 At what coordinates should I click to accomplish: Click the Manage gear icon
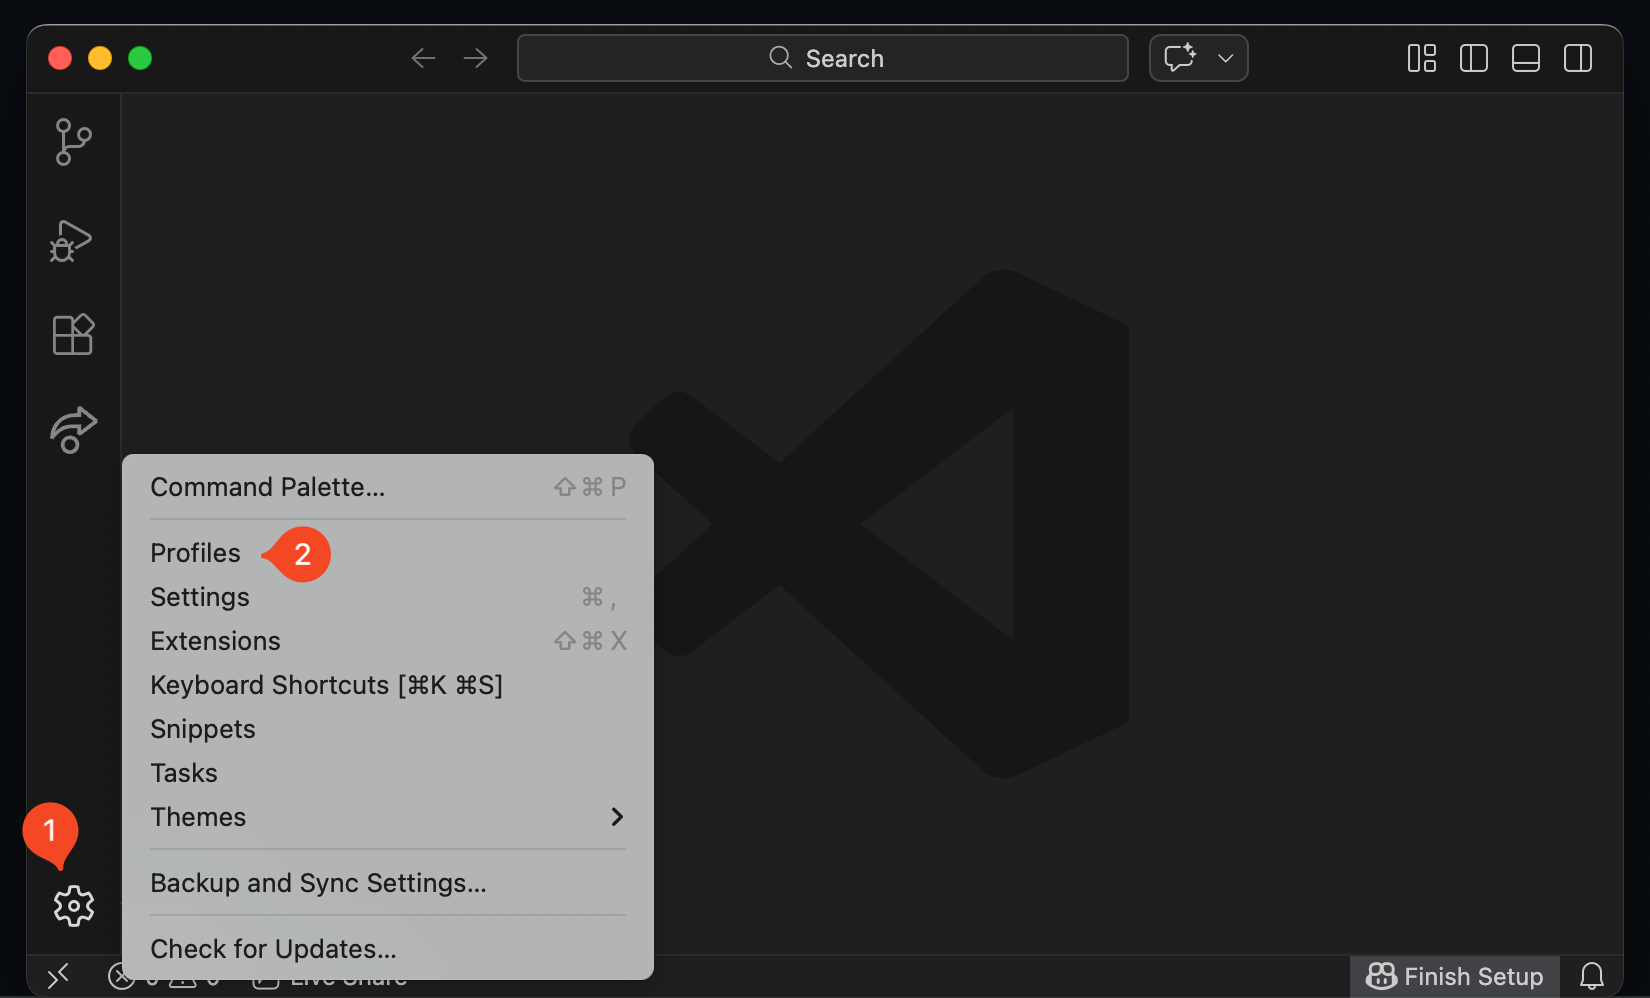(x=73, y=906)
